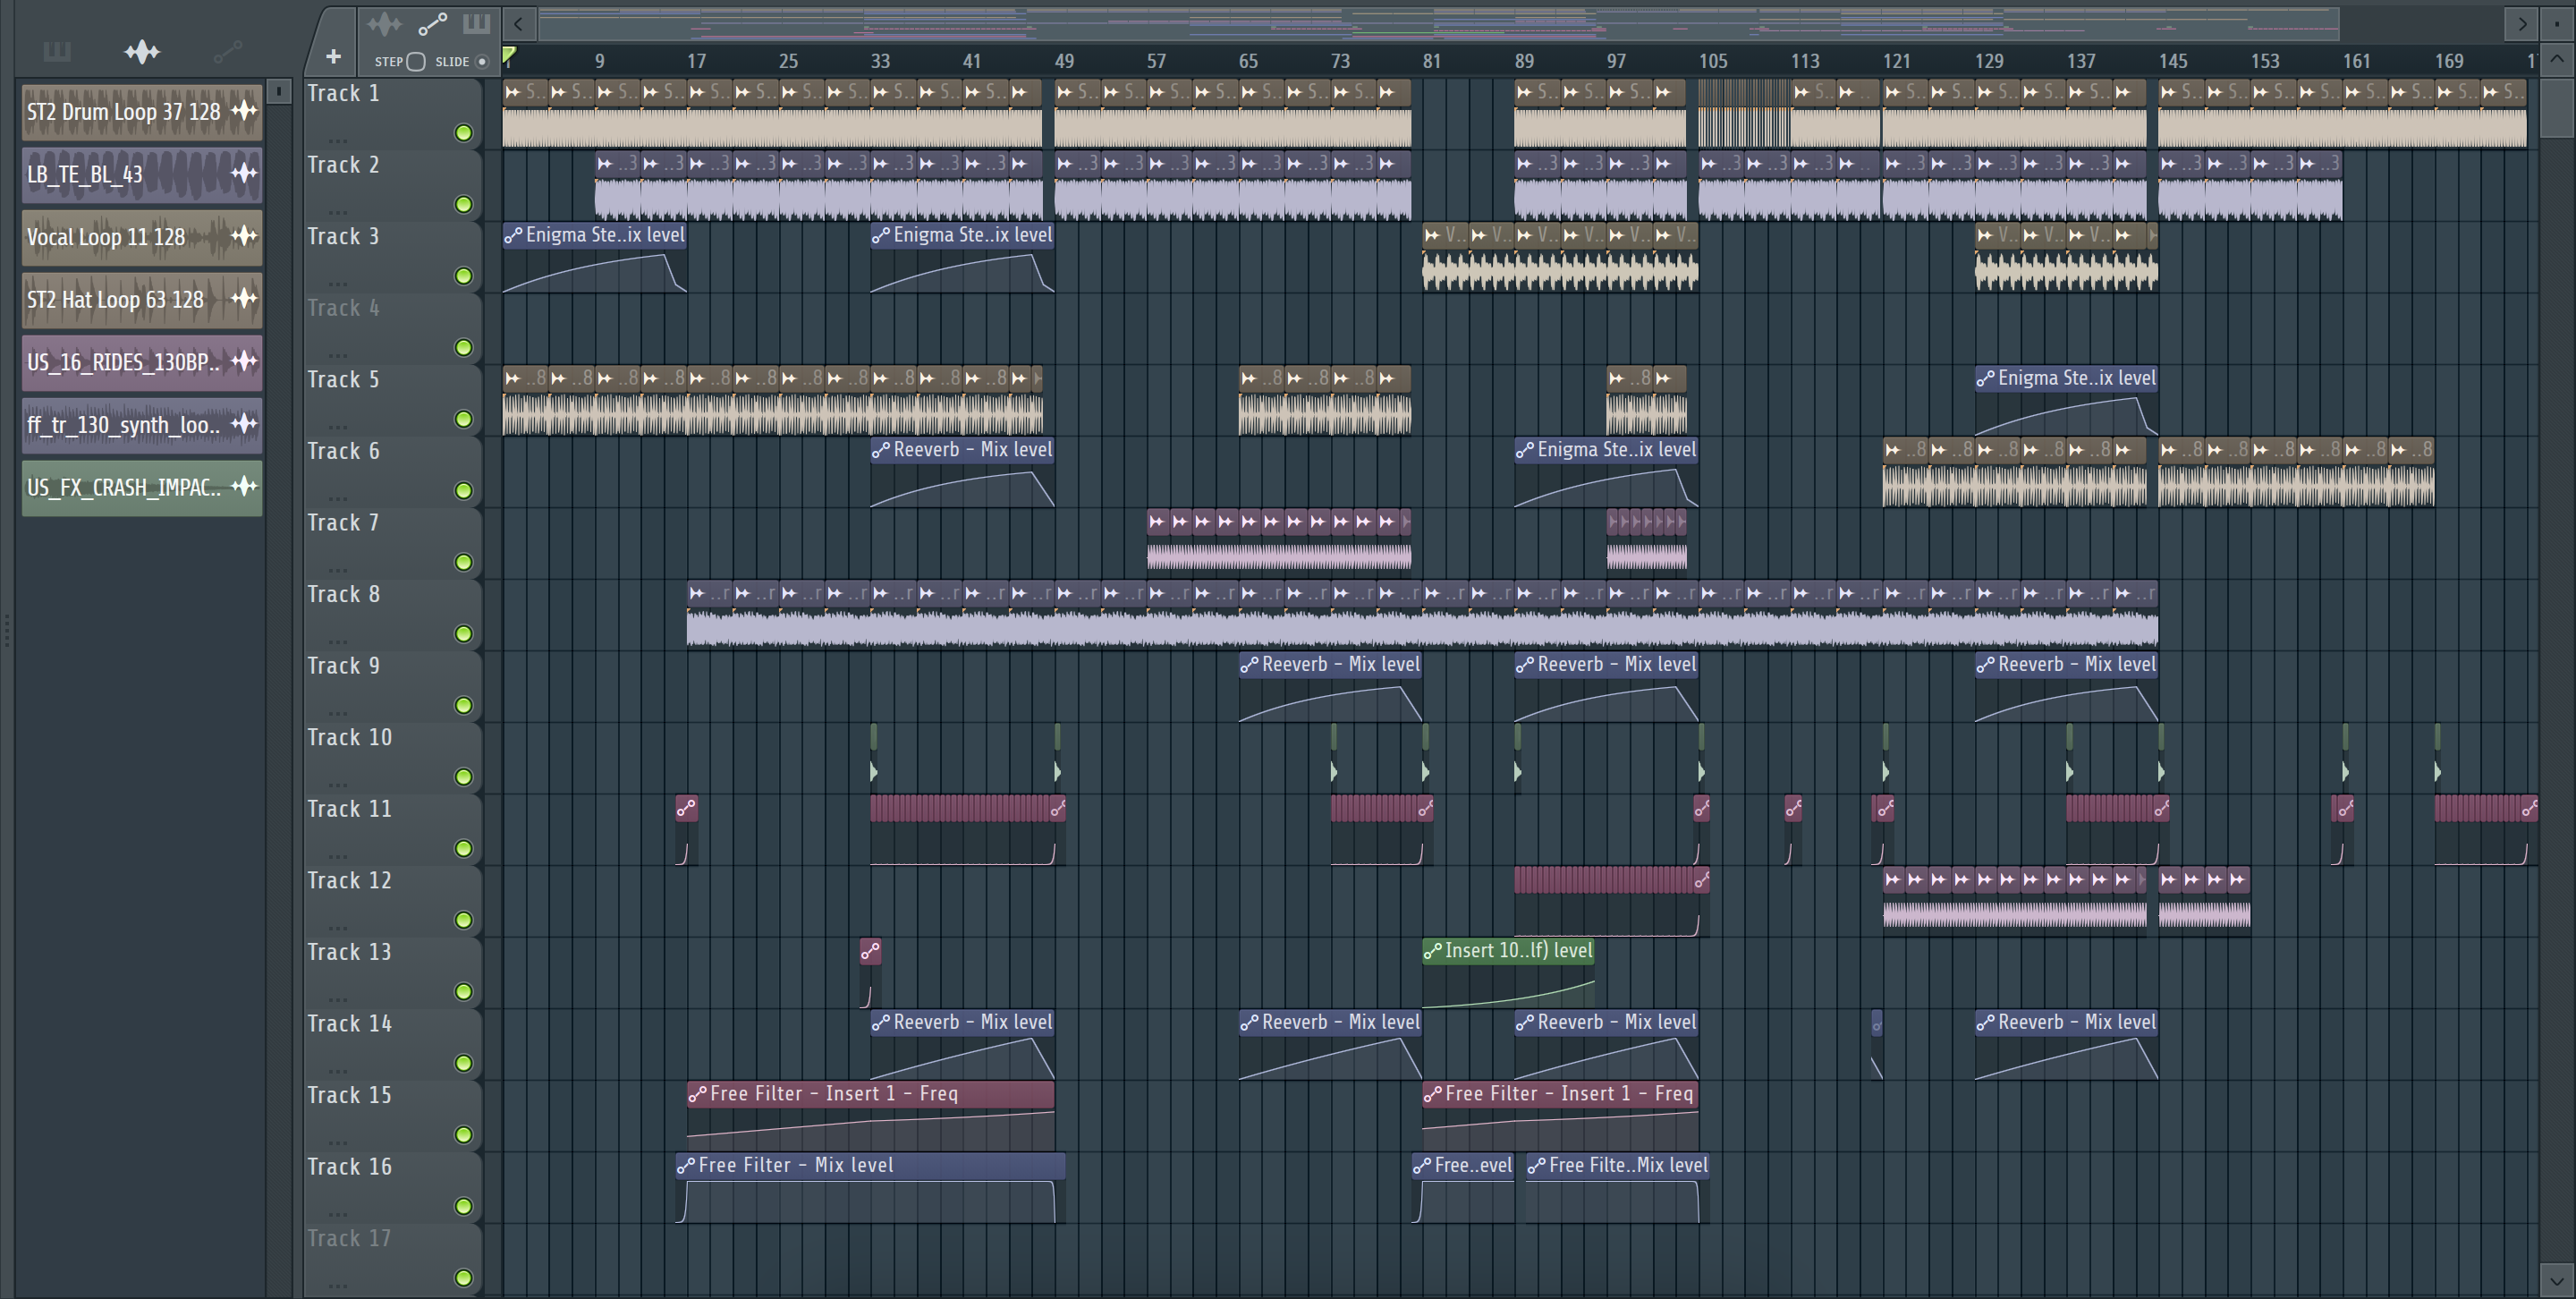
Task: Click waveform icon on US_16_RIDES_130BP clip
Action: 244,361
